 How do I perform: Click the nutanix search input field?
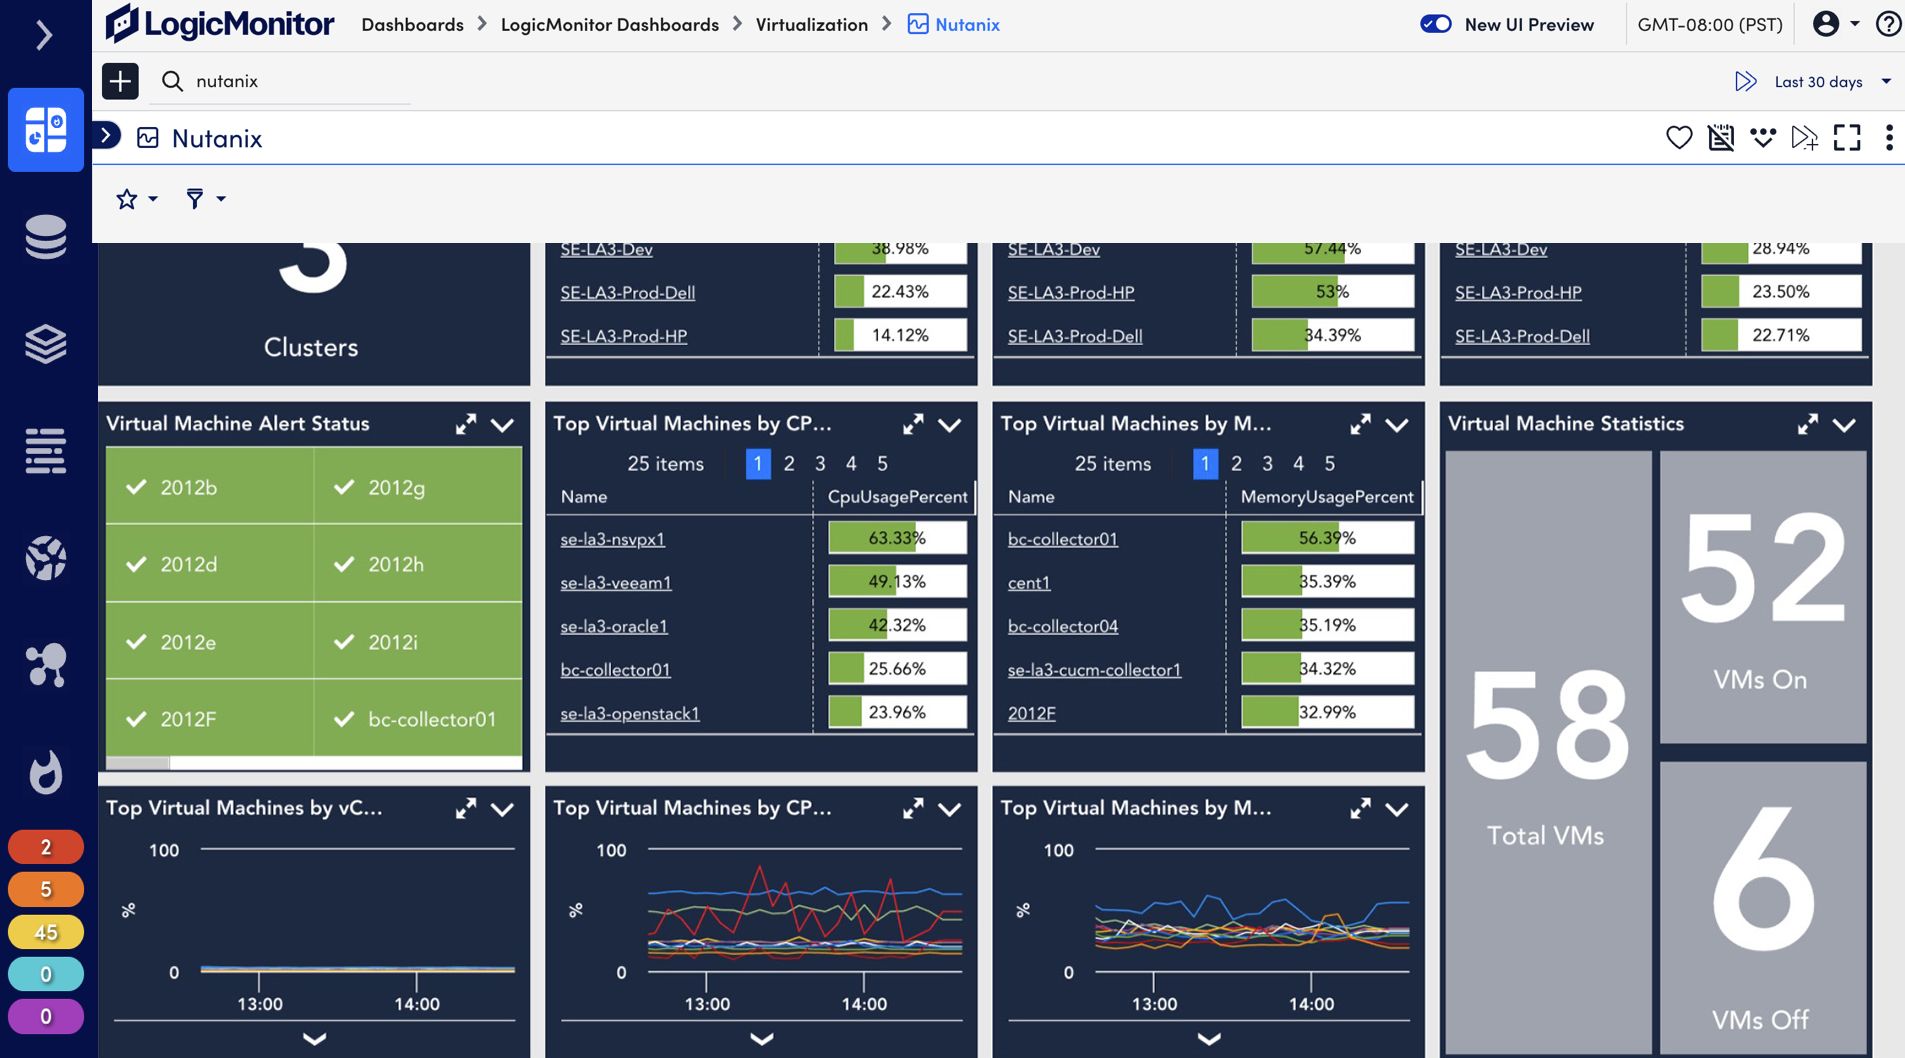coord(280,81)
